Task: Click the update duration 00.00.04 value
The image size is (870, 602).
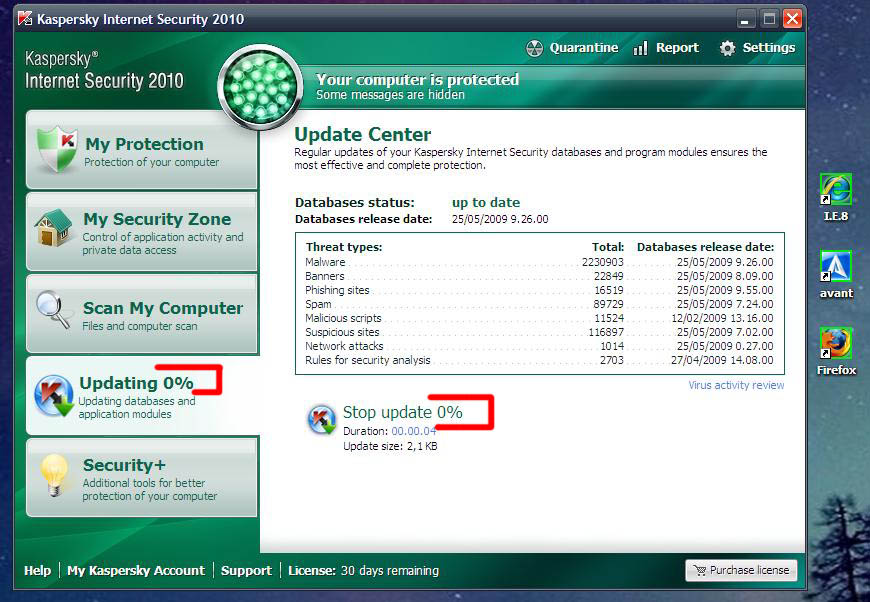Action: pos(414,431)
